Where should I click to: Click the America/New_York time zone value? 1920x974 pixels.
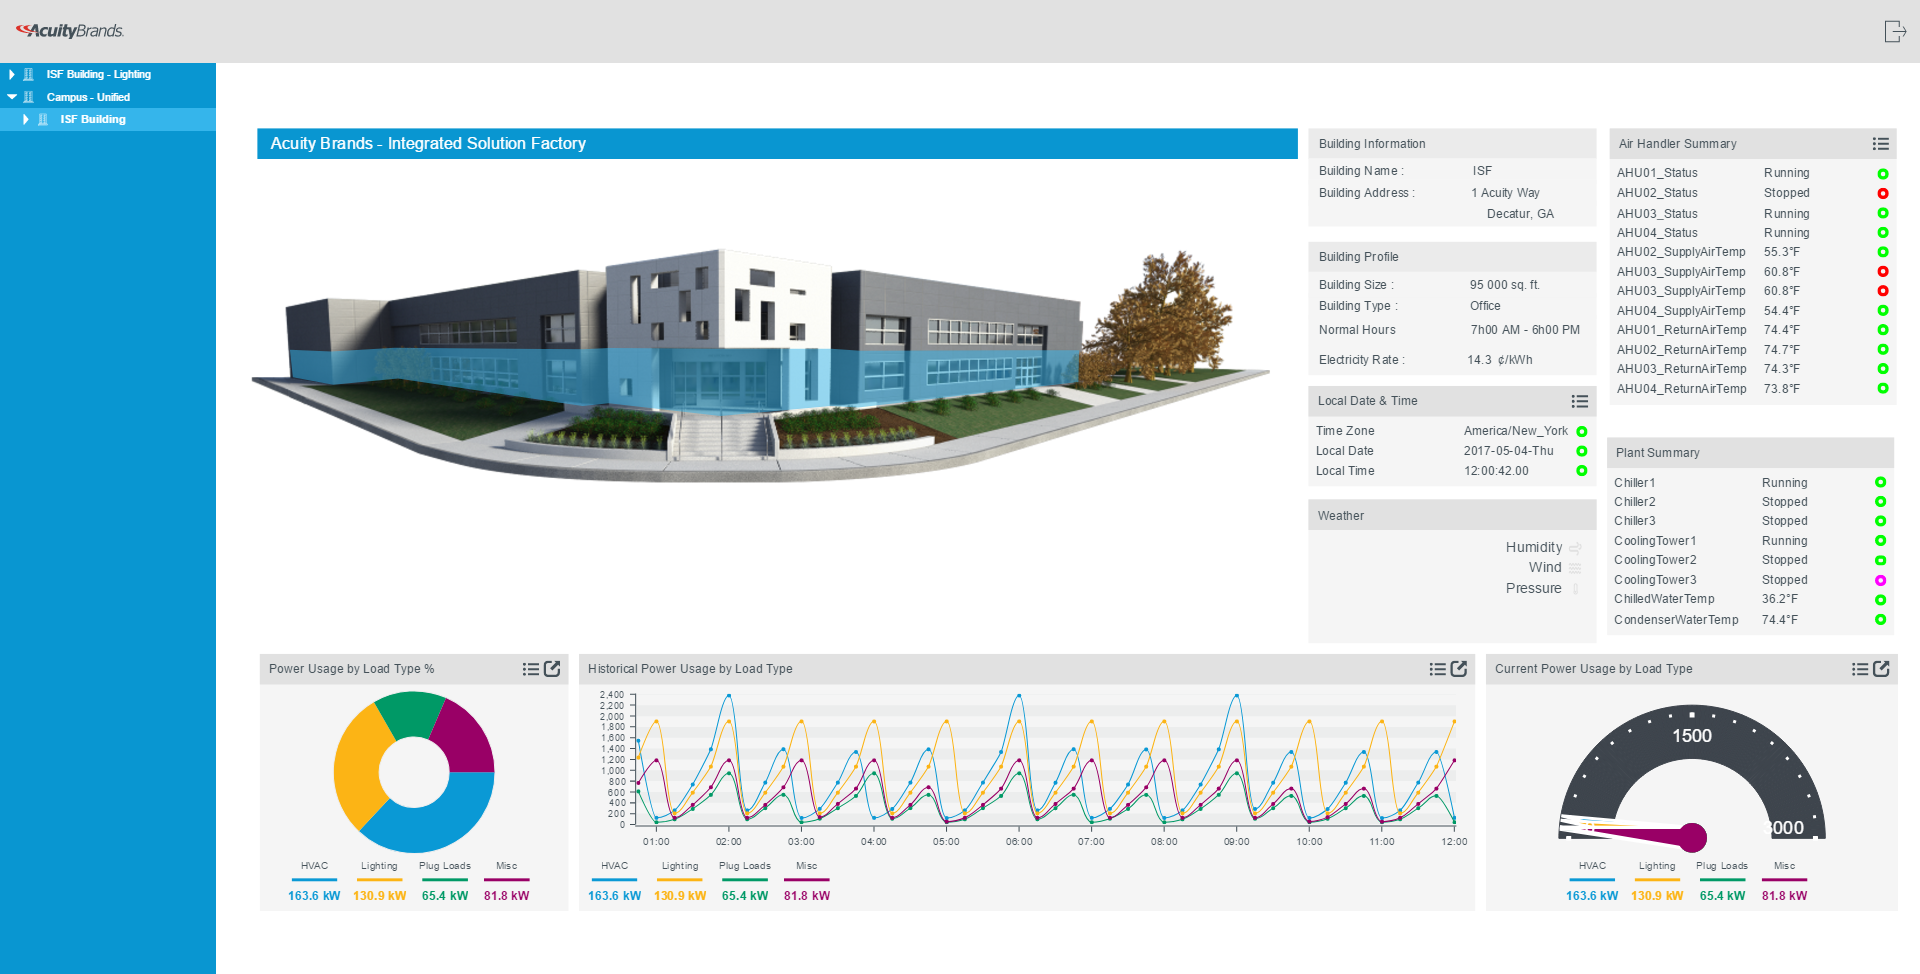point(1515,431)
